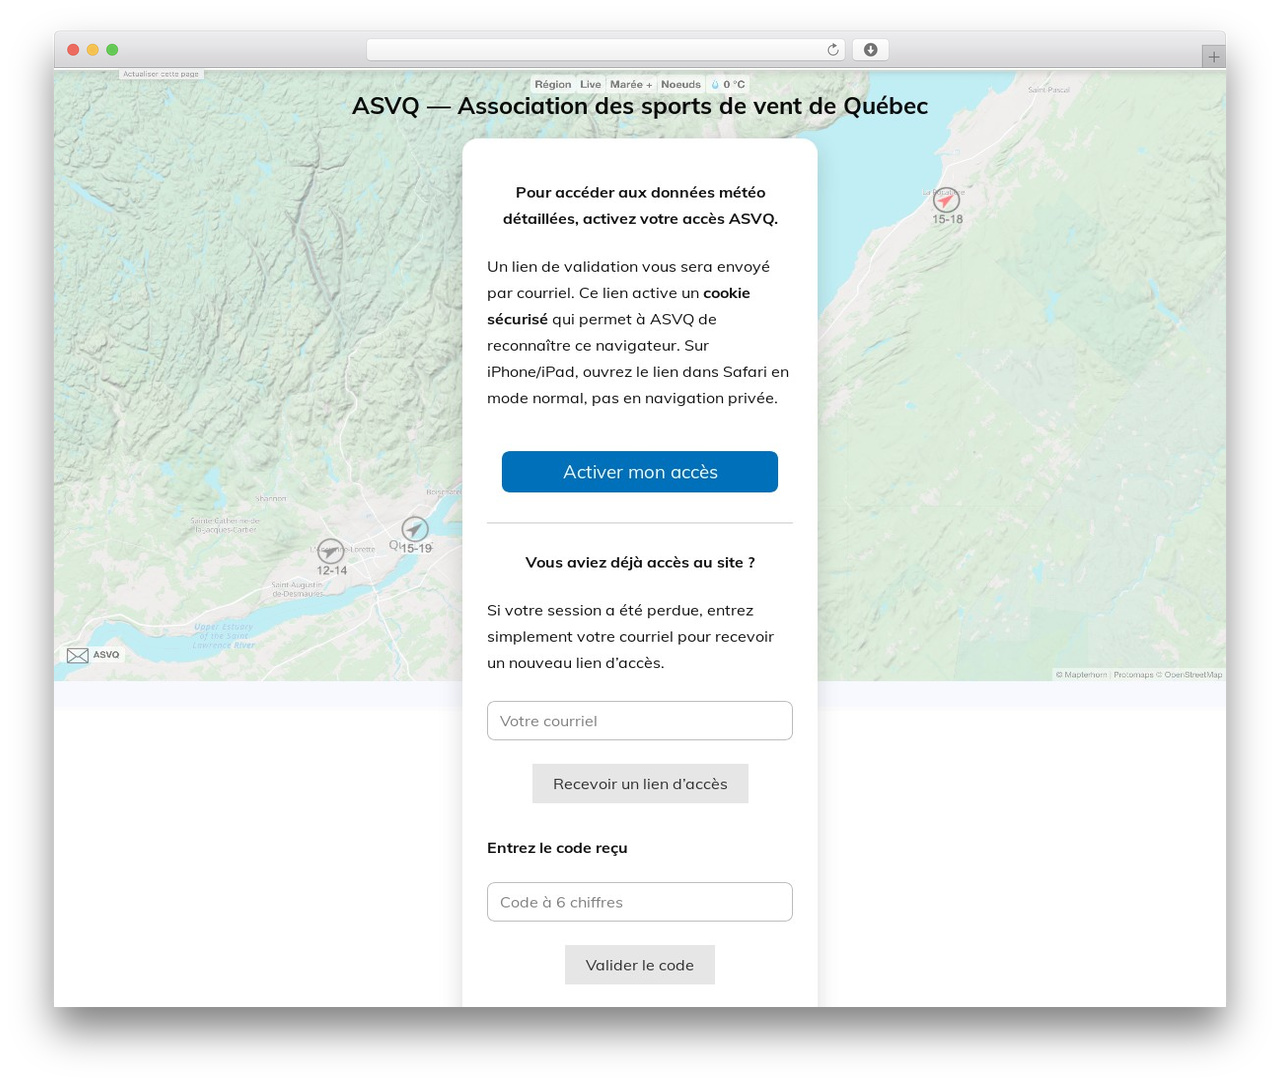
Task: Focus the Code à 6 chiffres field
Action: [640, 902]
